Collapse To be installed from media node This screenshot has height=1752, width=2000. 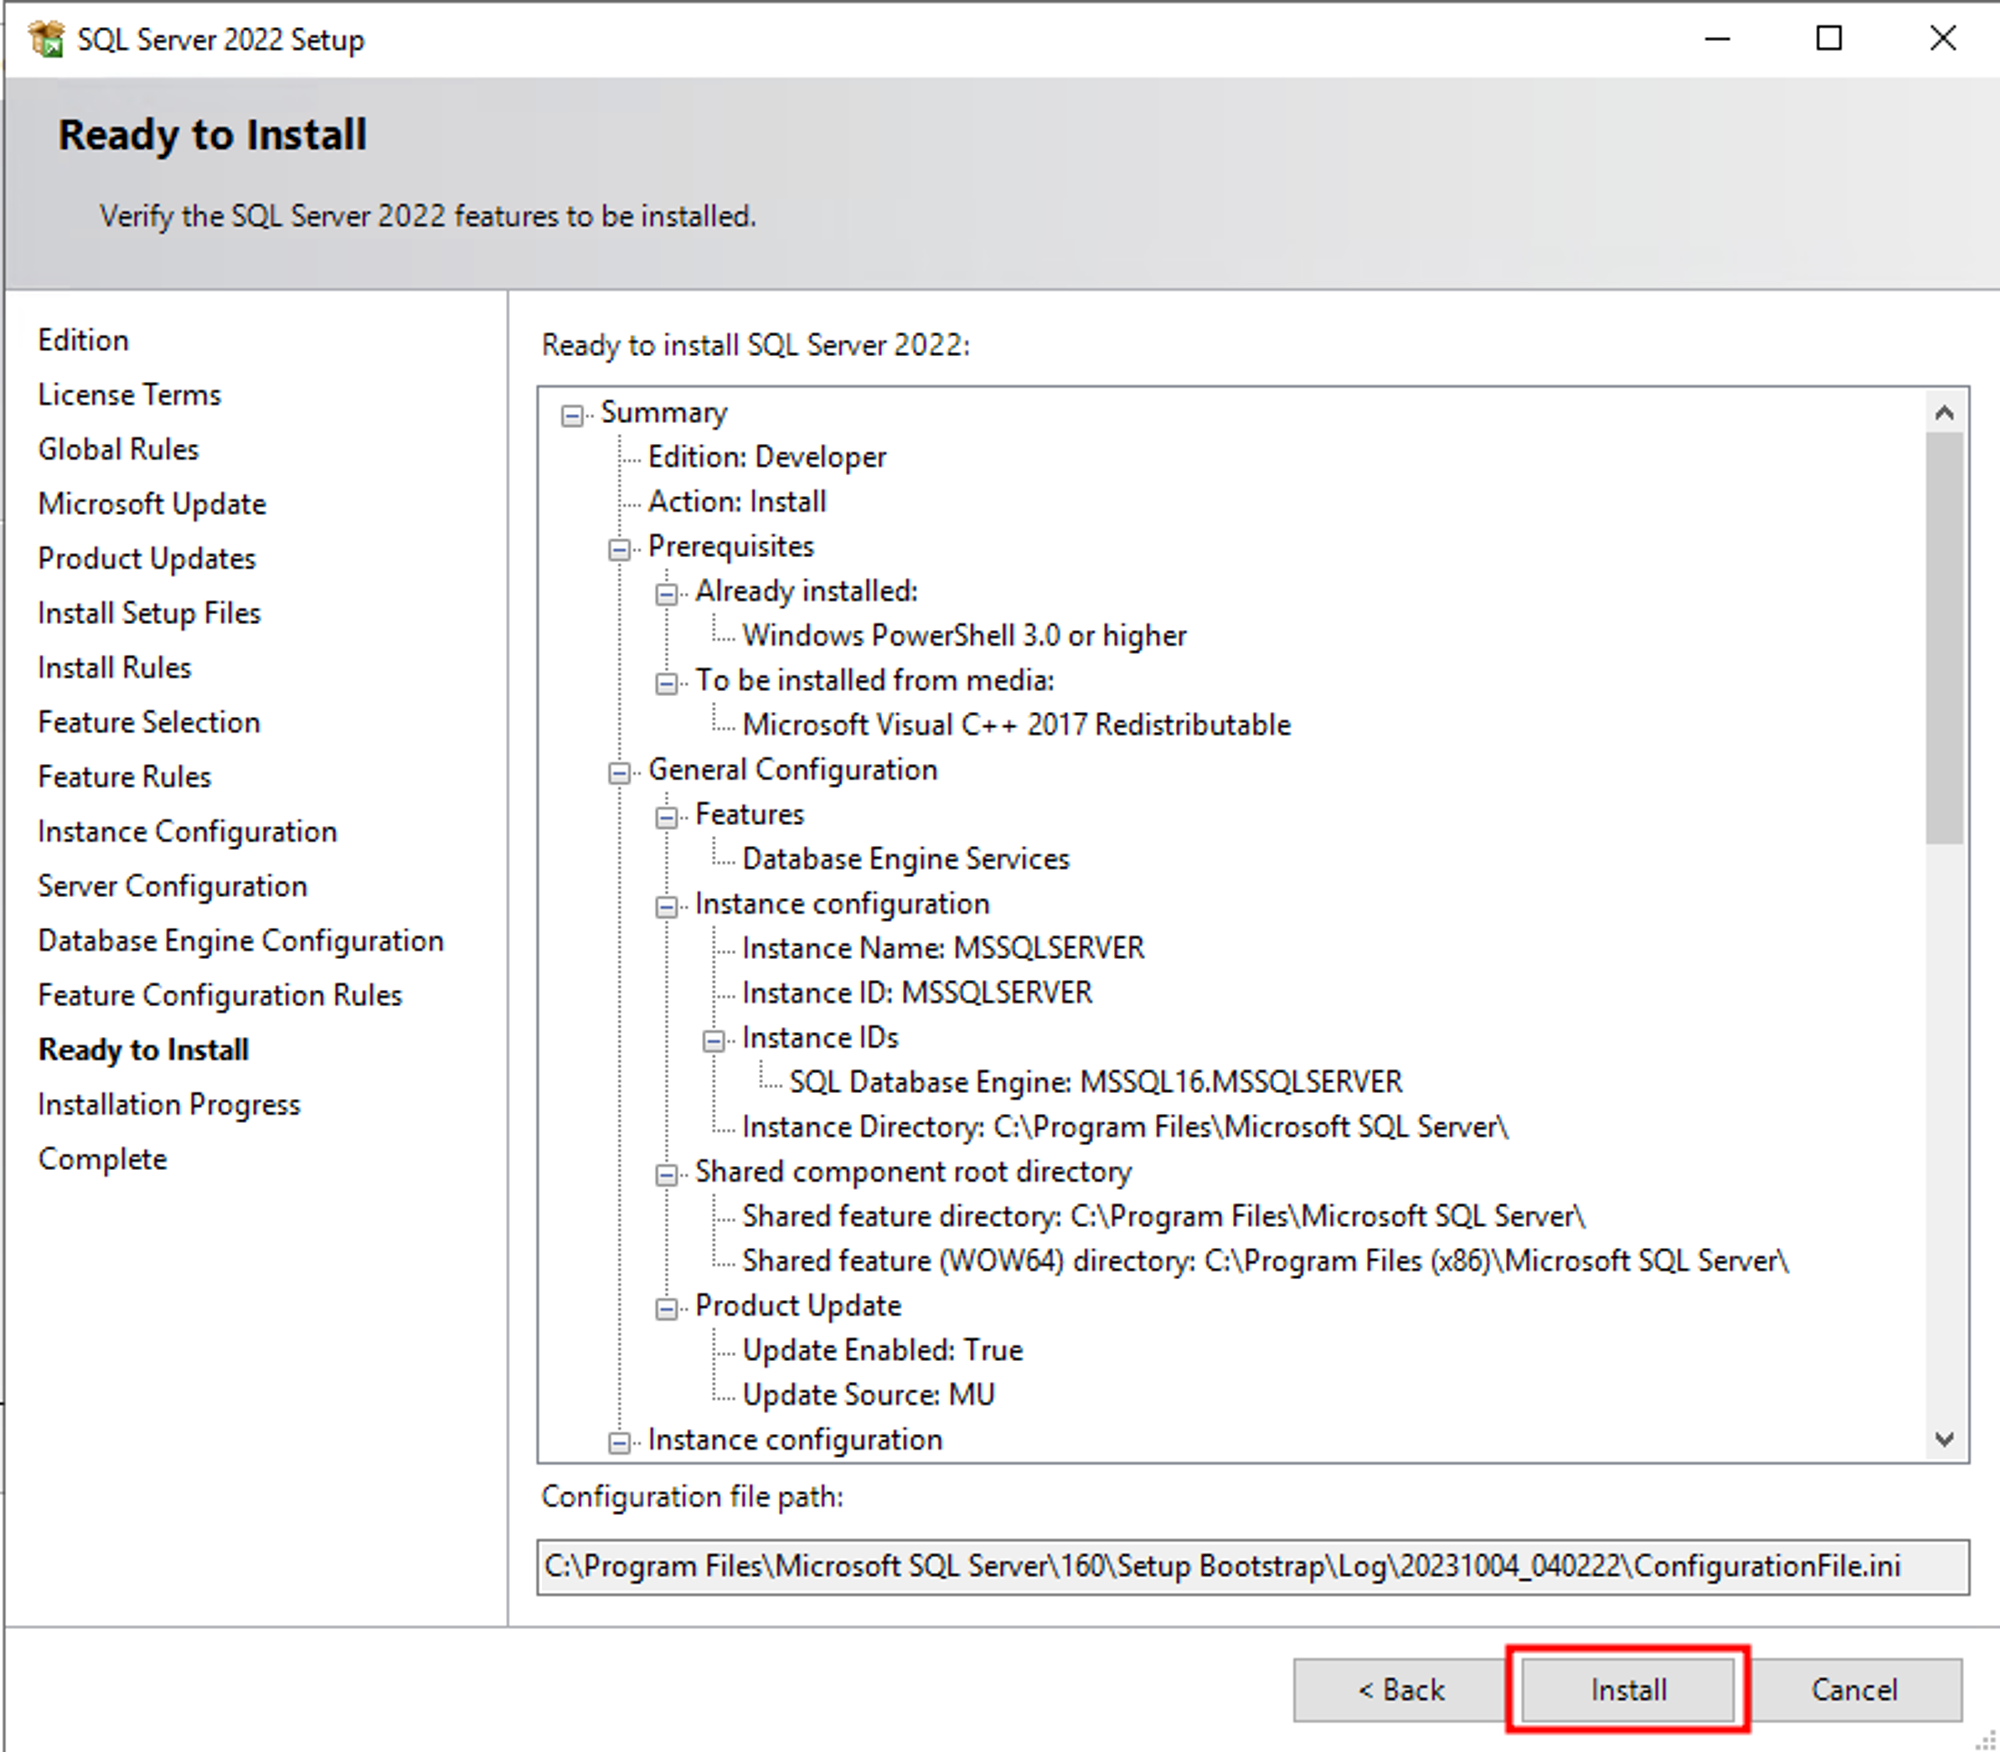[x=666, y=683]
